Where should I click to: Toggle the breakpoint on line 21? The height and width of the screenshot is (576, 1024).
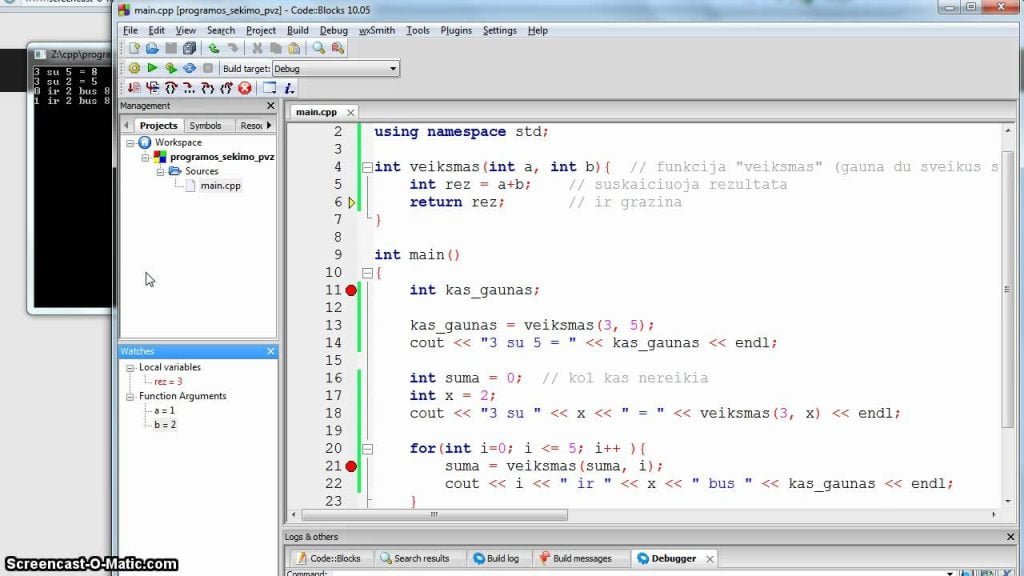pyautogui.click(x=351, y=466)
